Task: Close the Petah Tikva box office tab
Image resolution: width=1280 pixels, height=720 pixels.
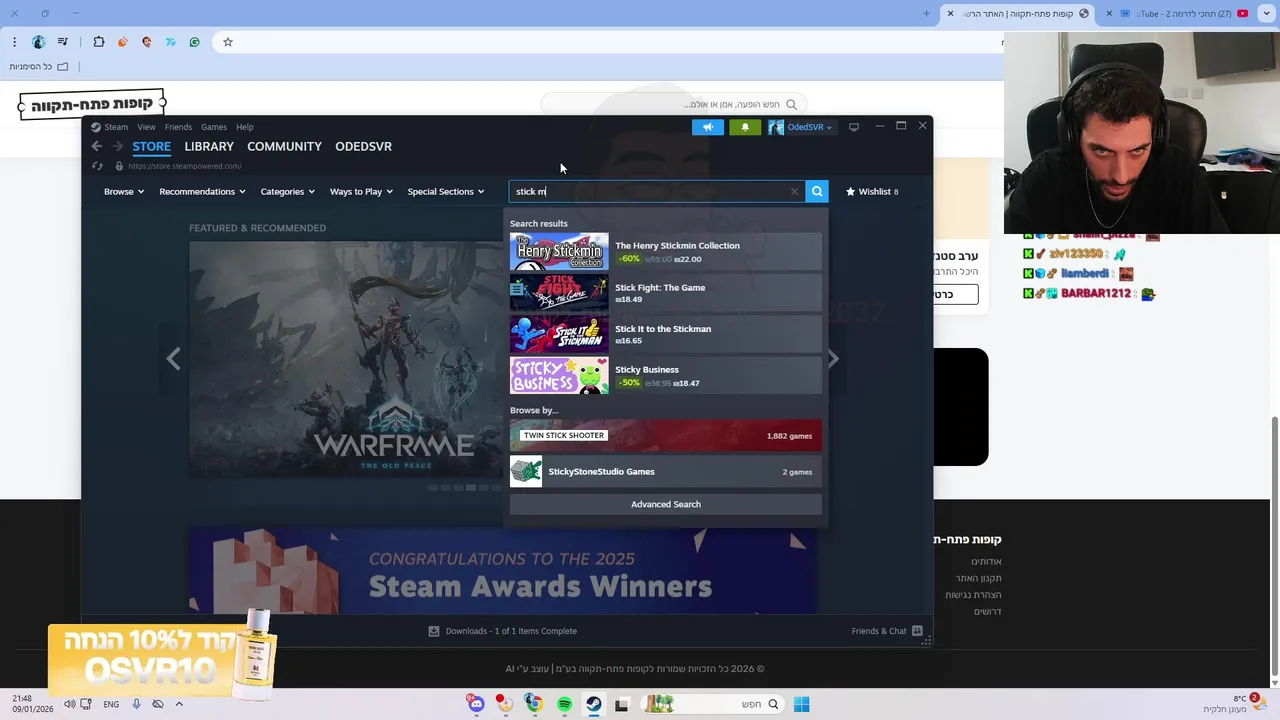Action: pos(950,14)
